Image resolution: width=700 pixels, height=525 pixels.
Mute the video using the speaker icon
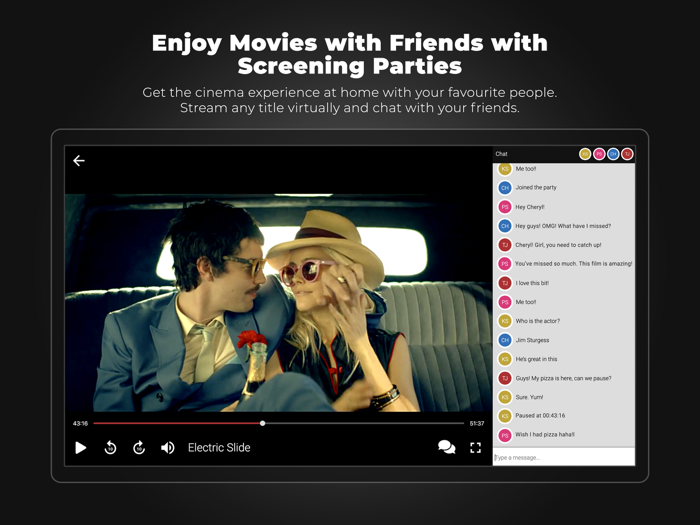(168, 447)
